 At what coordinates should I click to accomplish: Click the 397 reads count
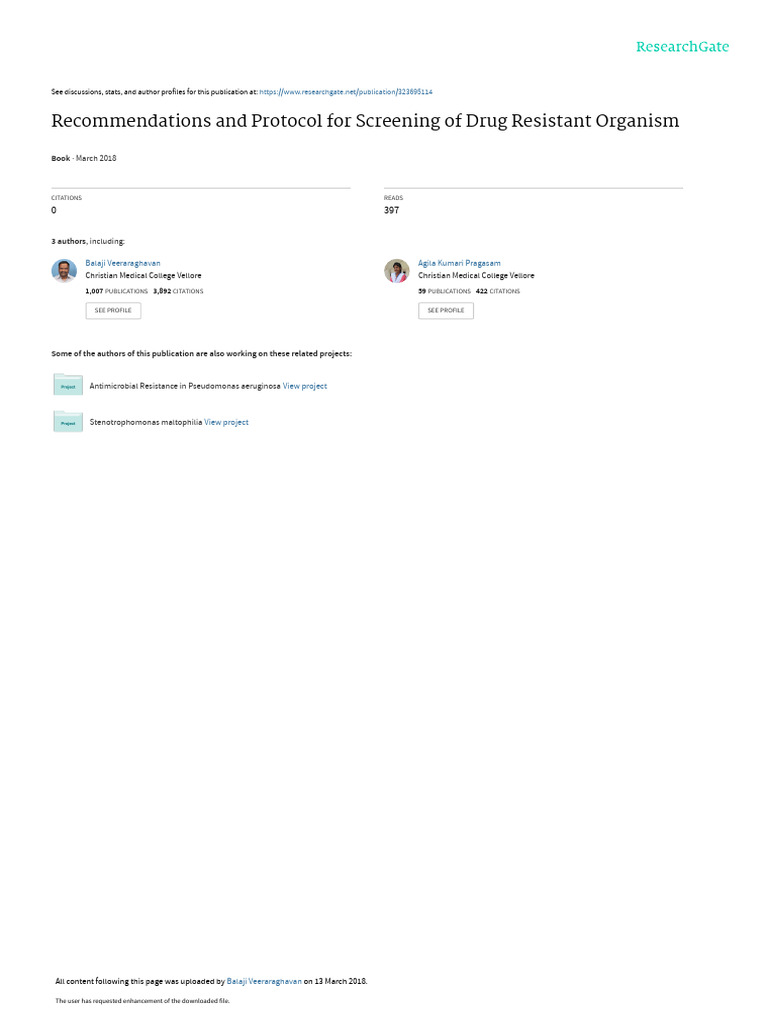coord(391,210)
